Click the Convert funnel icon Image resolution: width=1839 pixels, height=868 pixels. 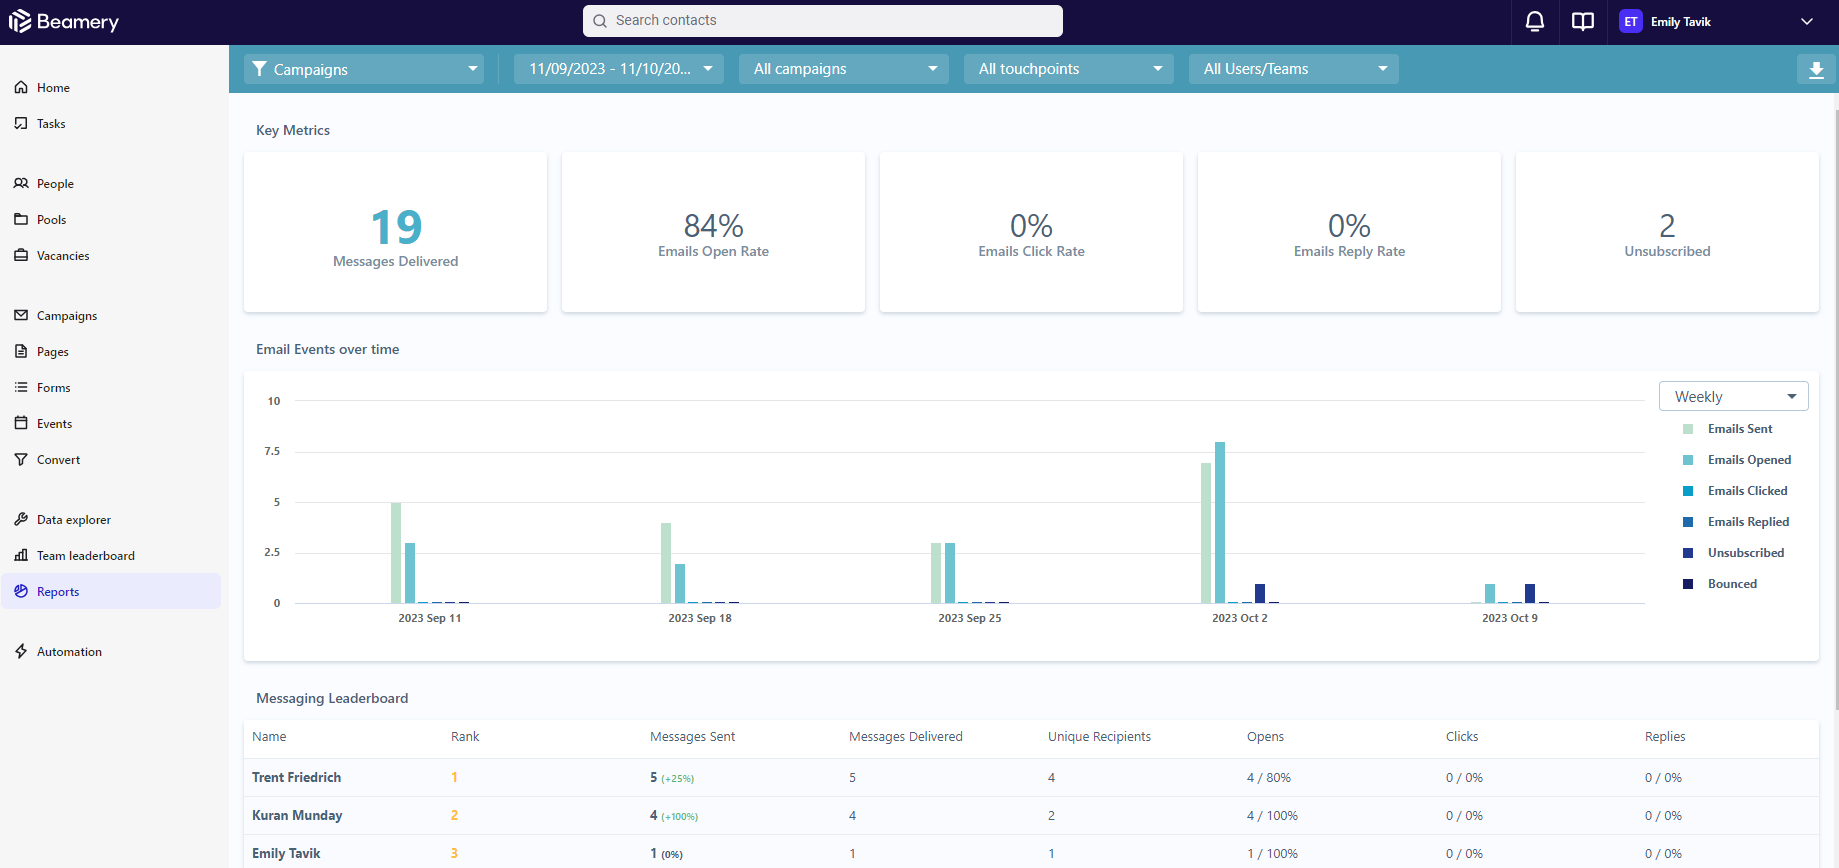coord(21,459)
